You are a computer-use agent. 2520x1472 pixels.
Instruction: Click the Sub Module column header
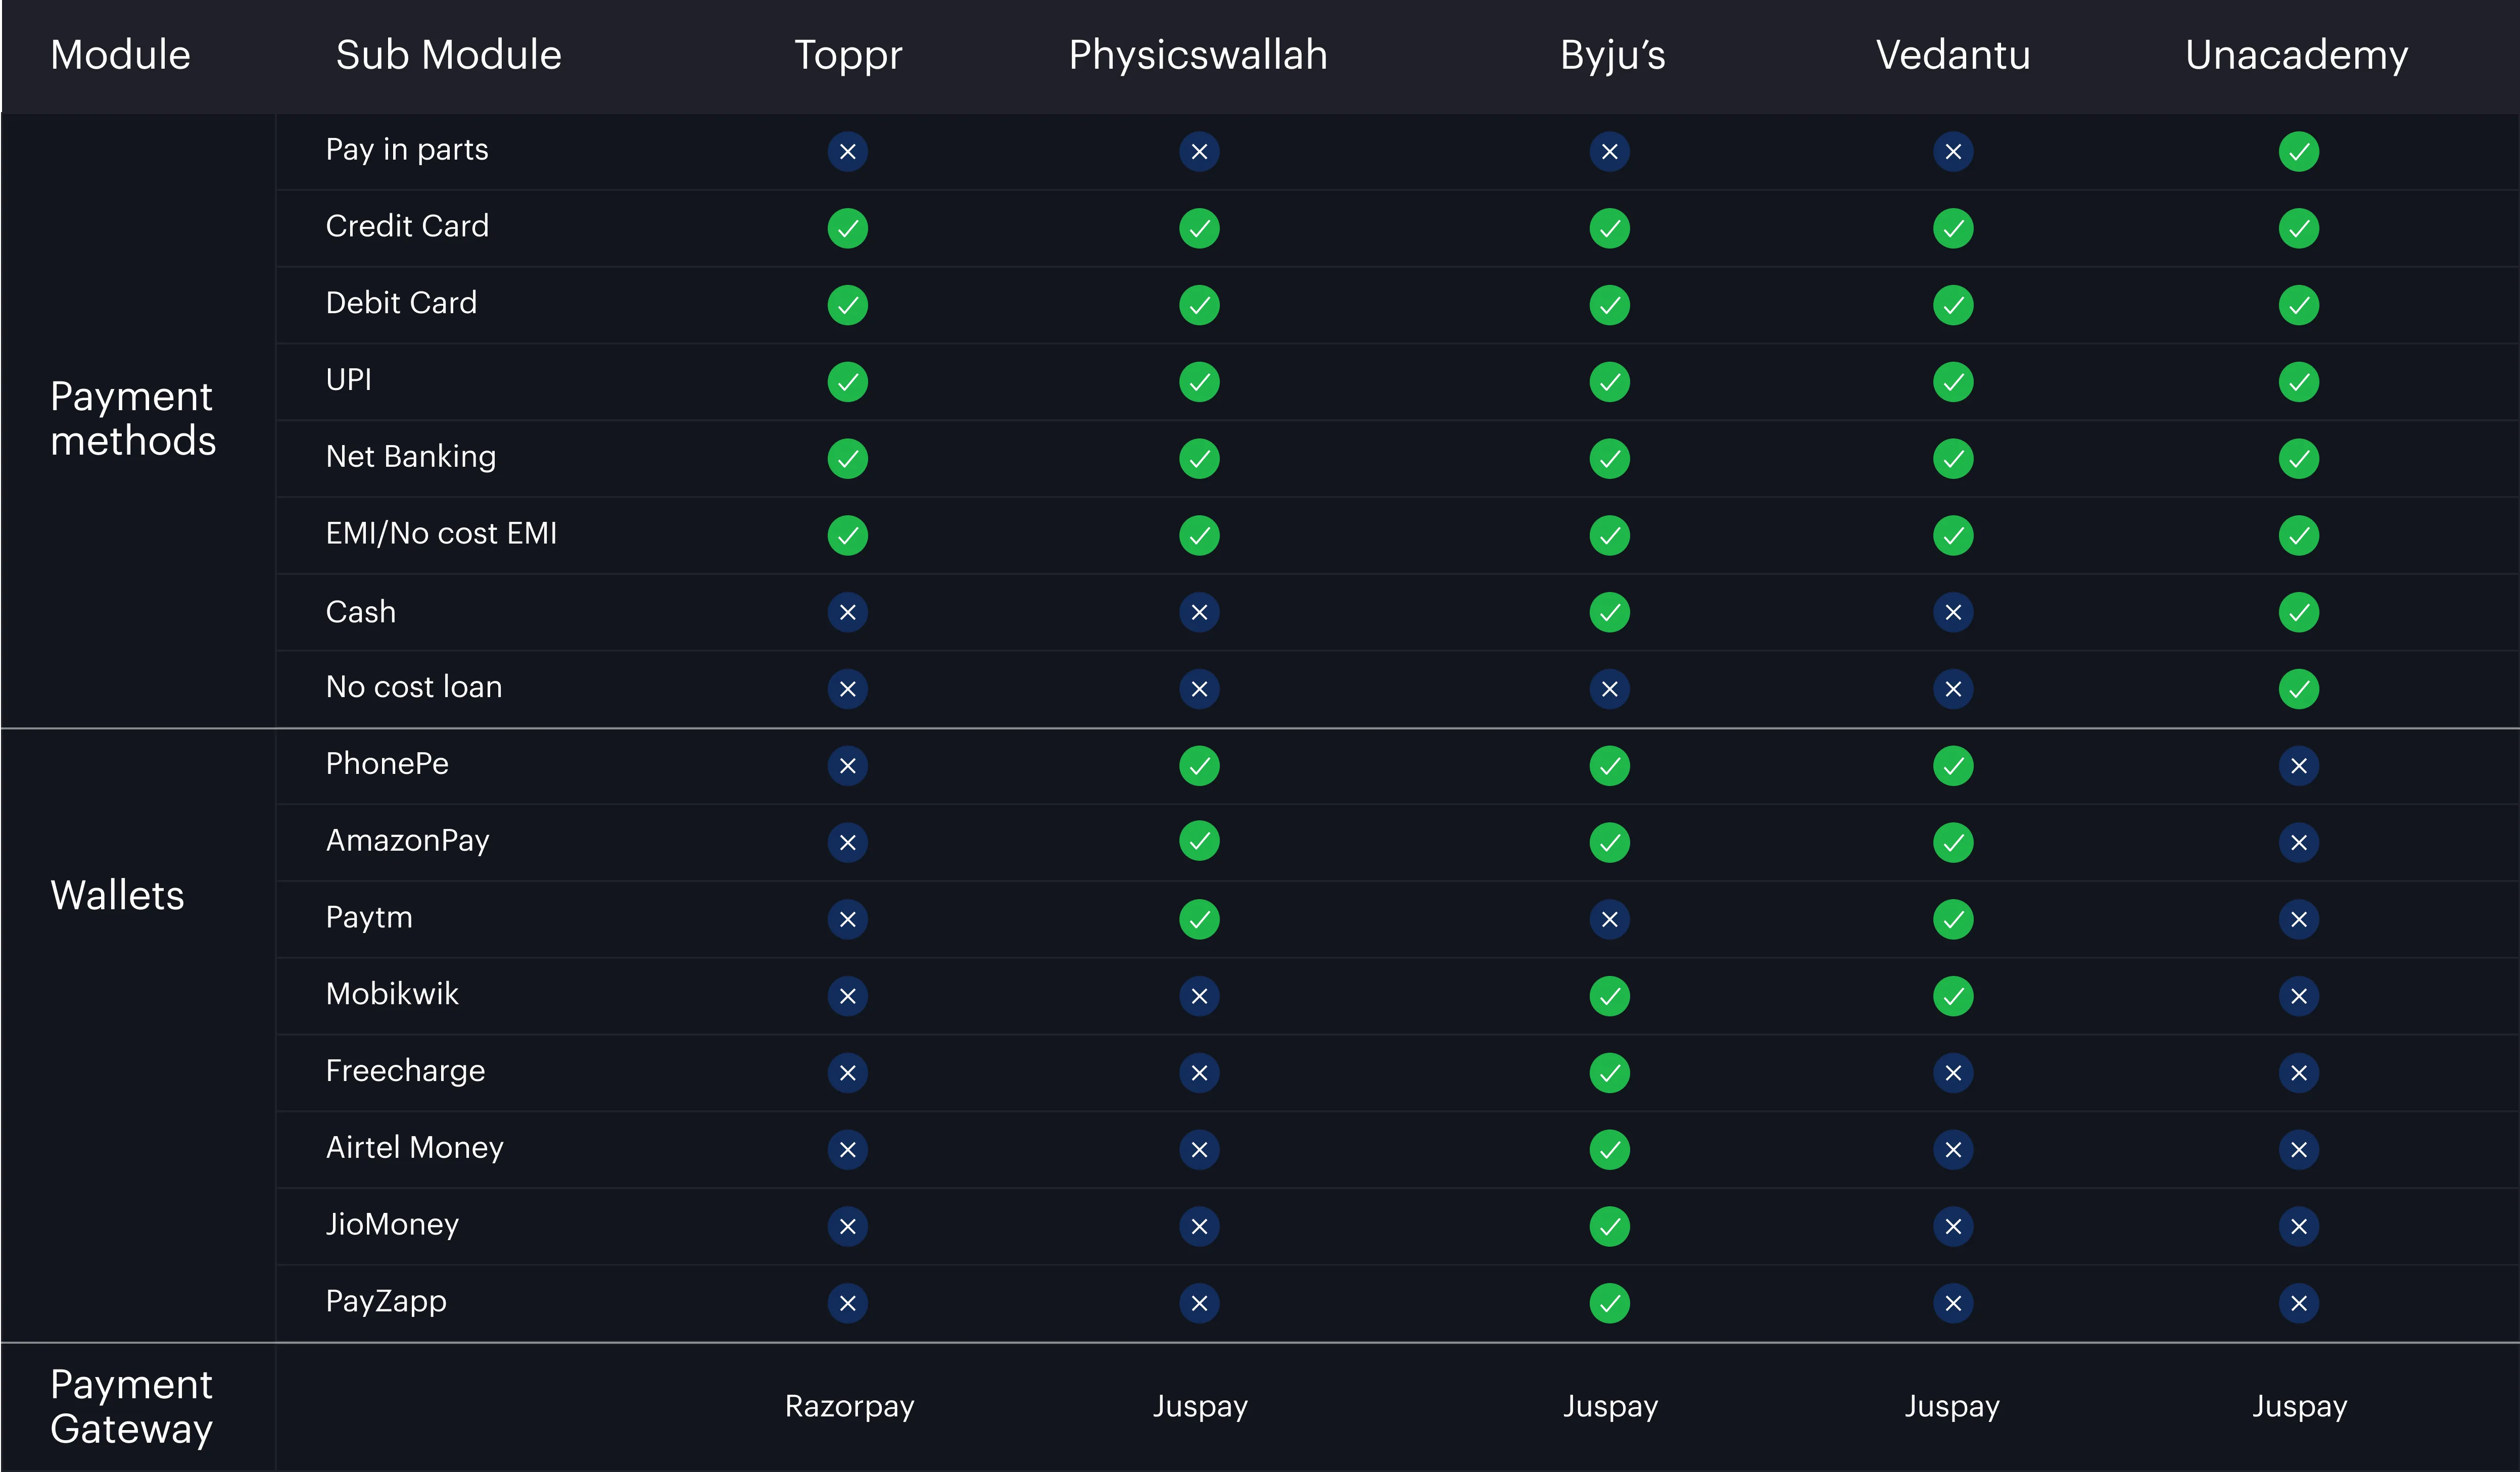[448, 55]
